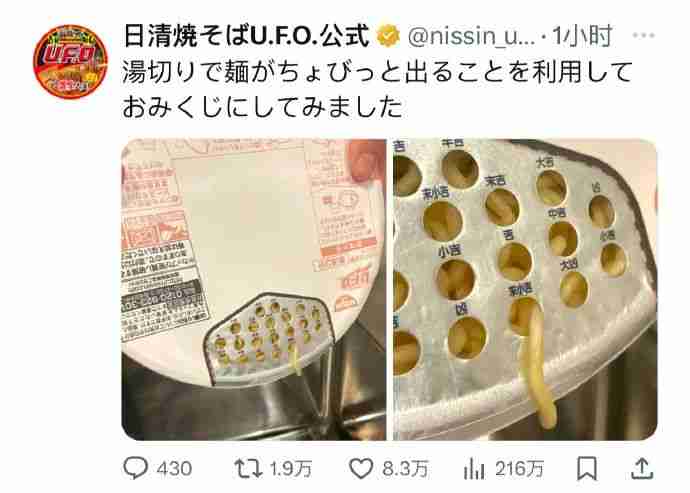Click the 1.9万 retweet count

[291, 469]
